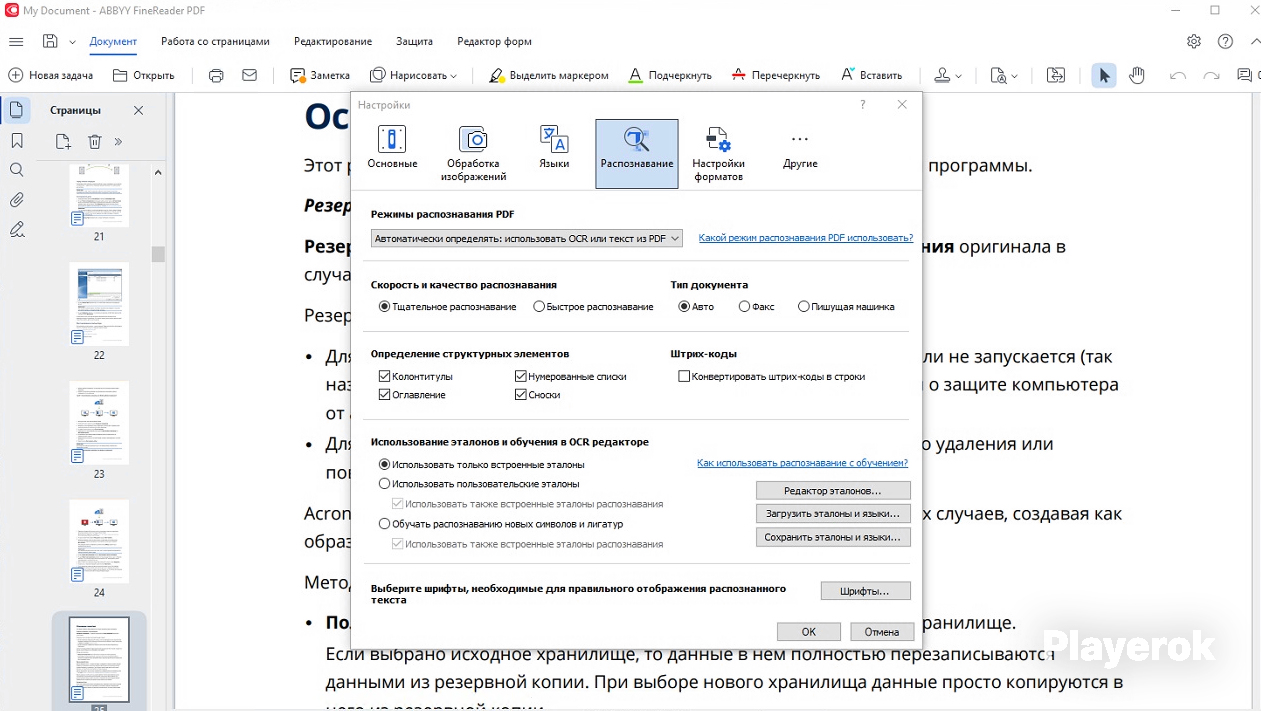
Task: Select Train new characters and ligatures
Action: coord(385,523)
